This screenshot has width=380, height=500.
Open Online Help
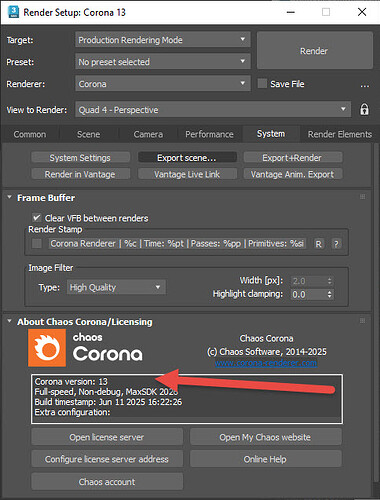[266, 459]
